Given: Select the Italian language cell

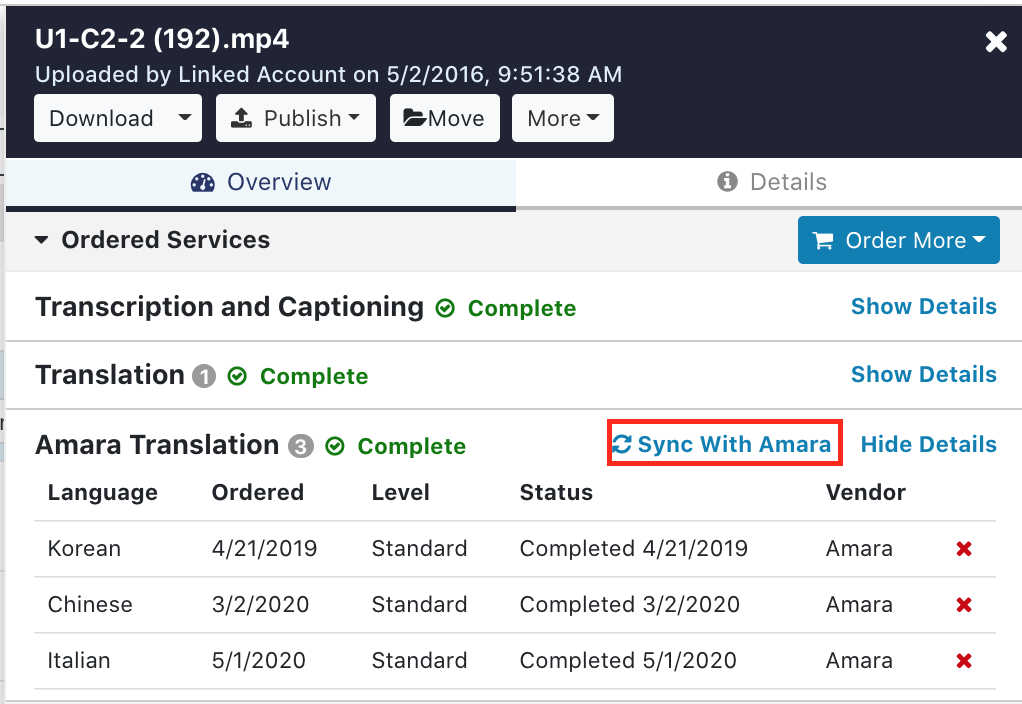Looking at the screenshot, I should (x=79, y=661).
